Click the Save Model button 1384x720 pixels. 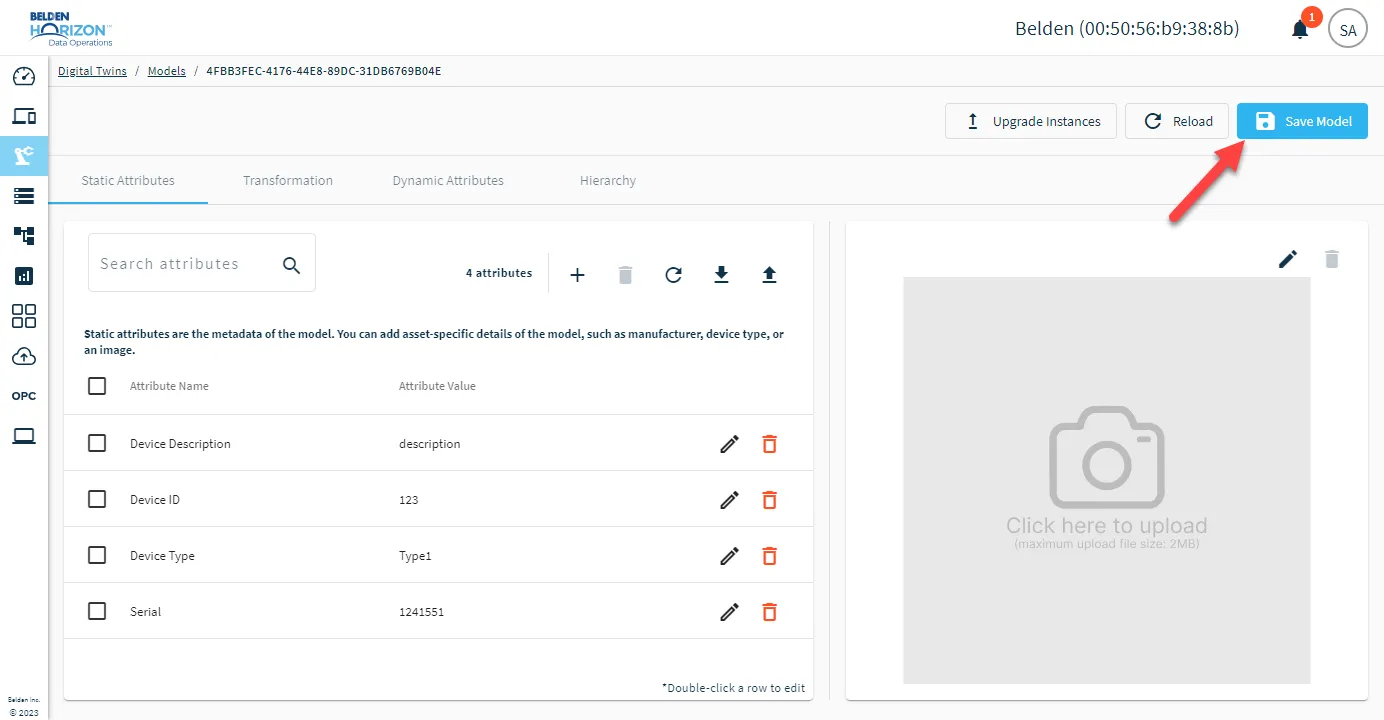1302,121
